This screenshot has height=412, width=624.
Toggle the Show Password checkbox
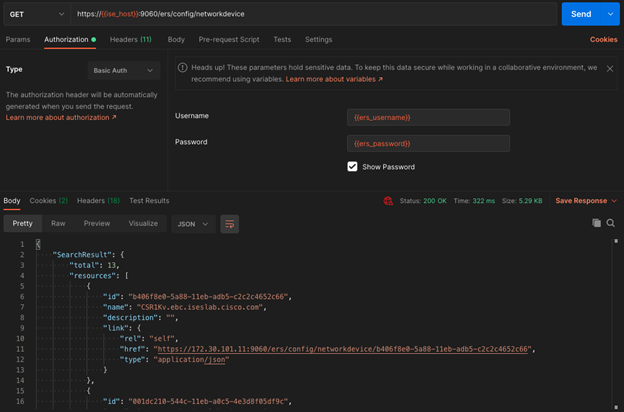tap(352, 167)
